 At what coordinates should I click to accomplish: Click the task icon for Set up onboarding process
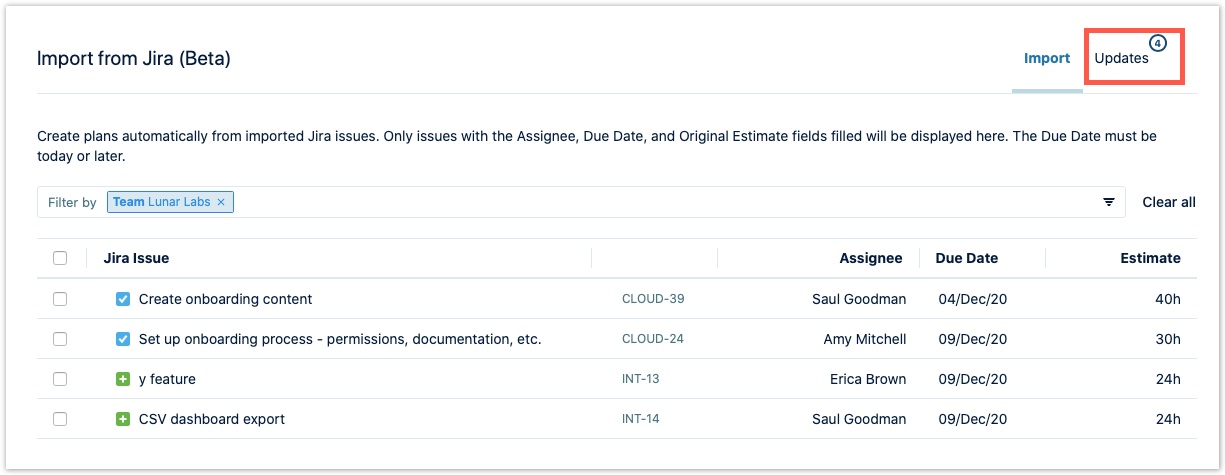tap(123, 339)
